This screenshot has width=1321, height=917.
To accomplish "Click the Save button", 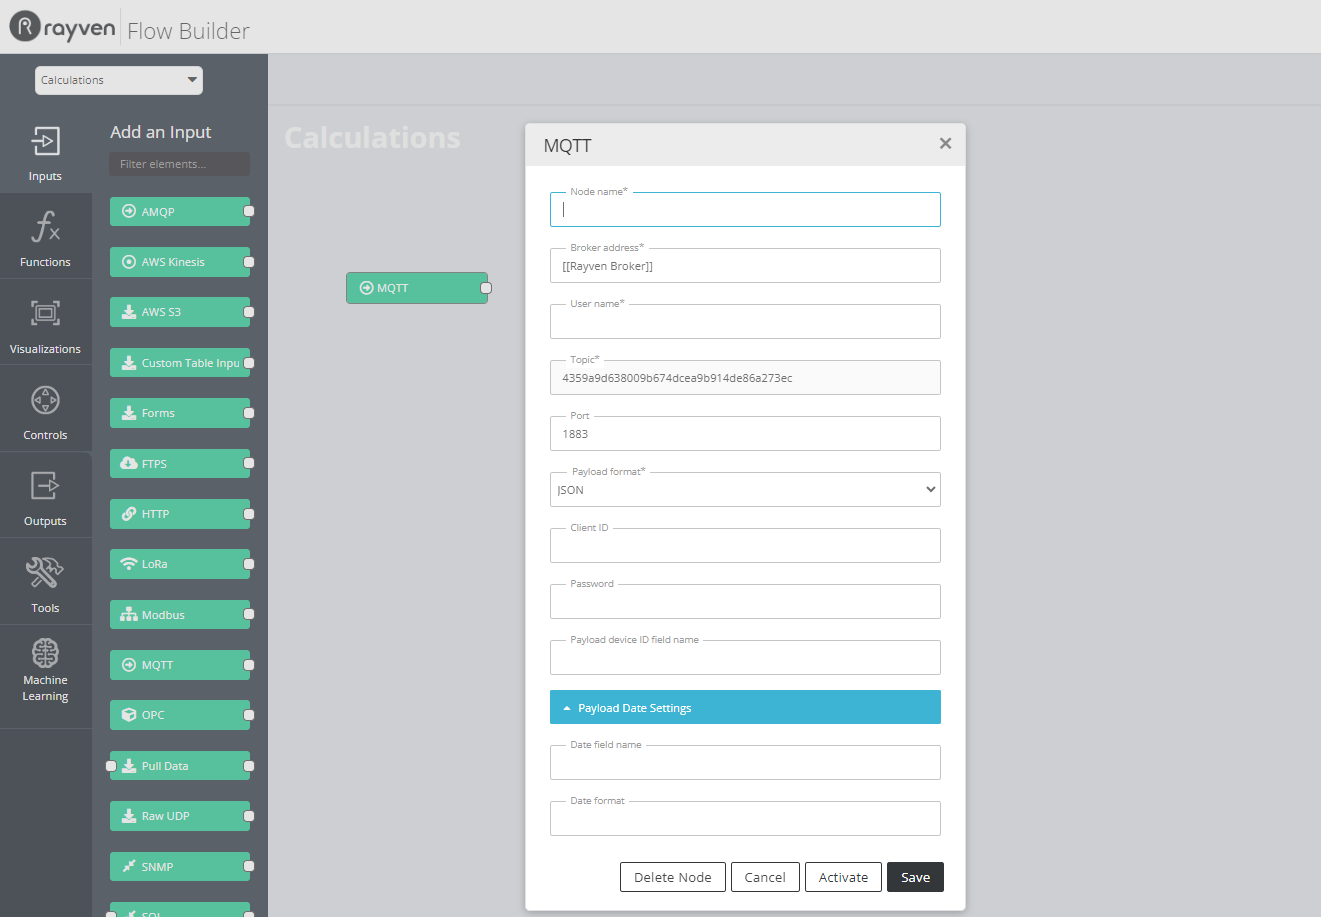I will (915, 877).
